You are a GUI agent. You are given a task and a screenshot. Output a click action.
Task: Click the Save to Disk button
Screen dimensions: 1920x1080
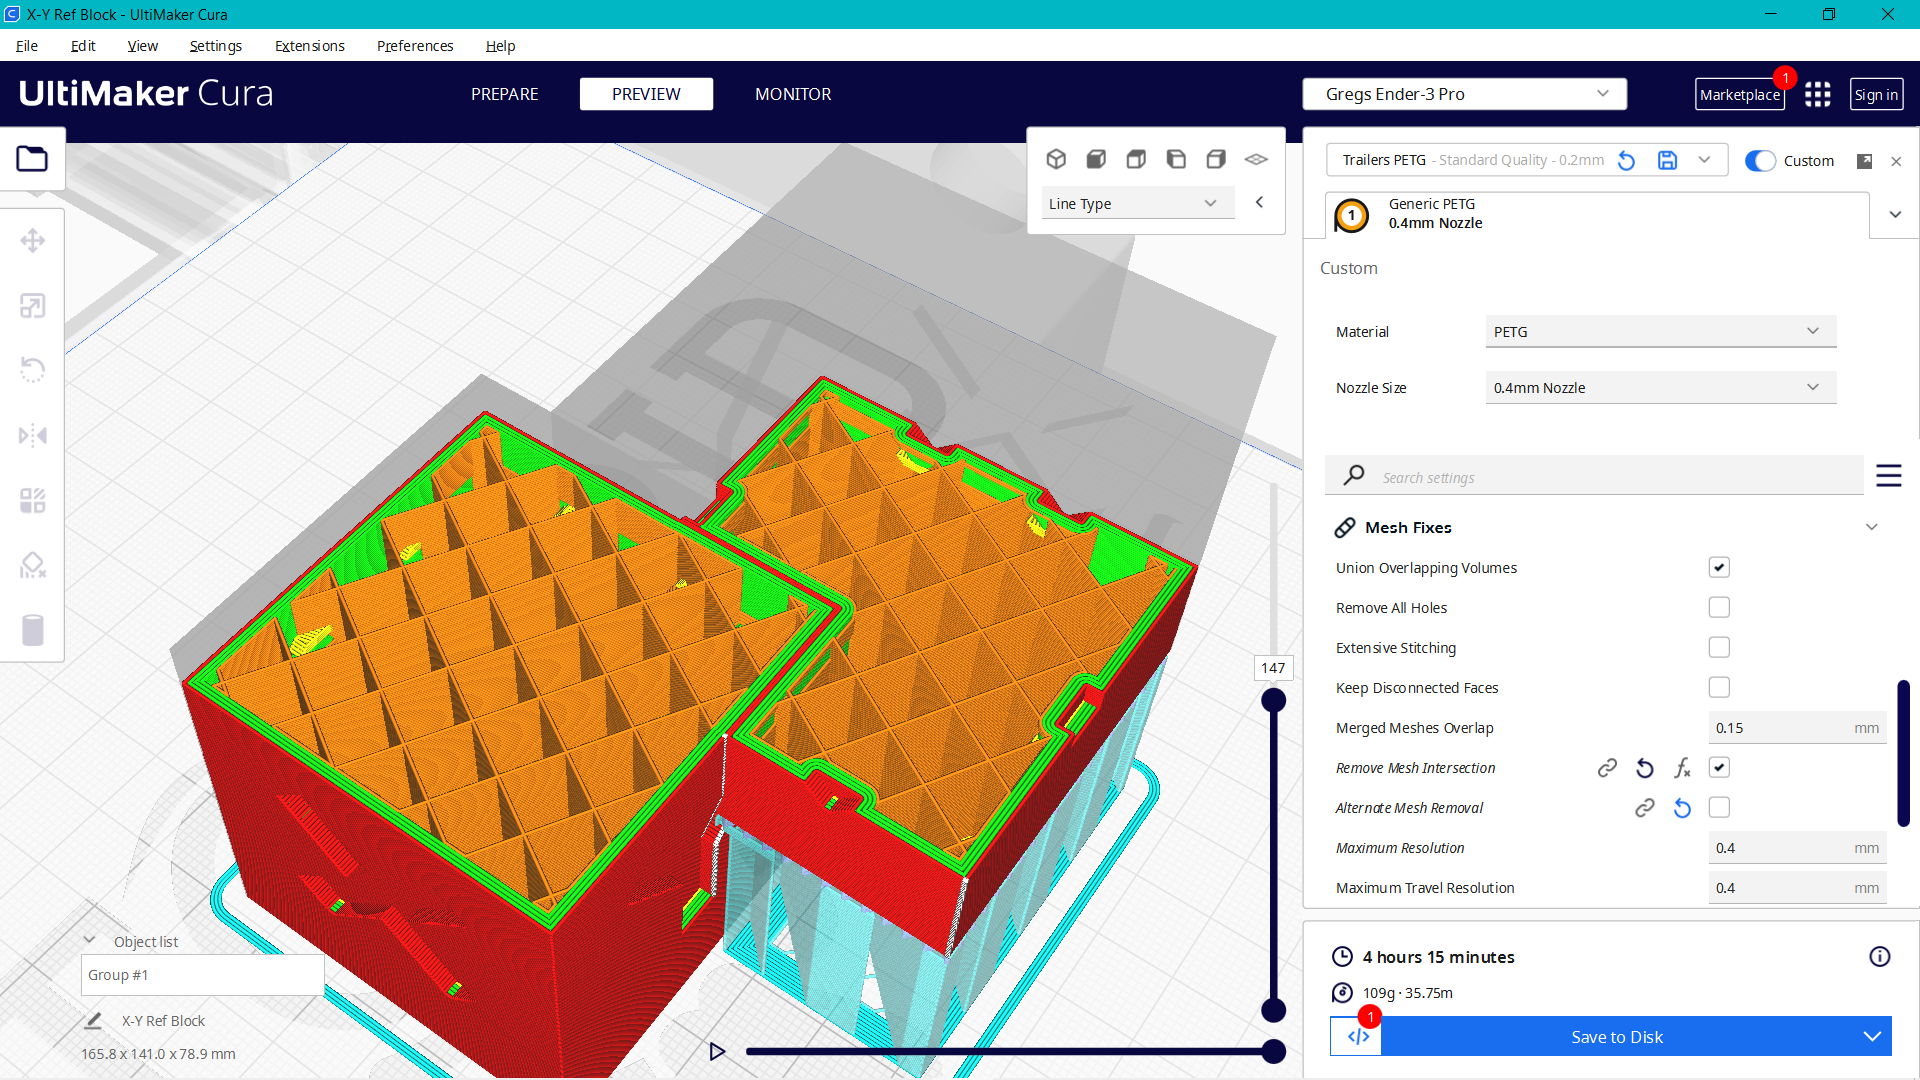[x=1616, y=1037]
